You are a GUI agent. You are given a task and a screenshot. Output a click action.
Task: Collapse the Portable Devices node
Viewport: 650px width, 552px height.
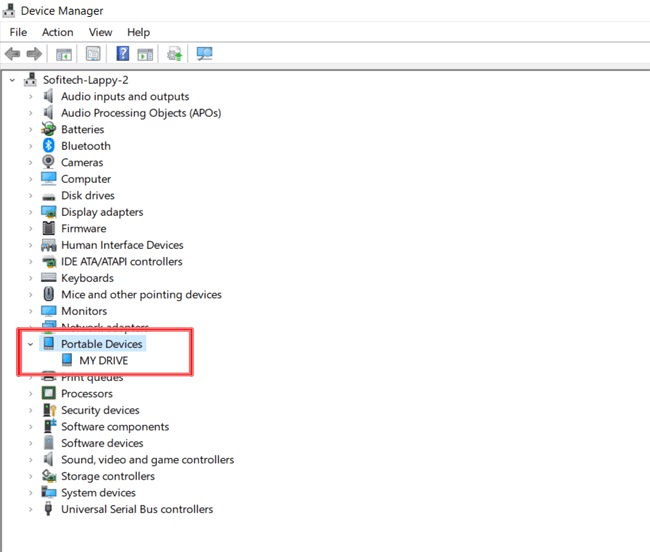coord(30,344)
